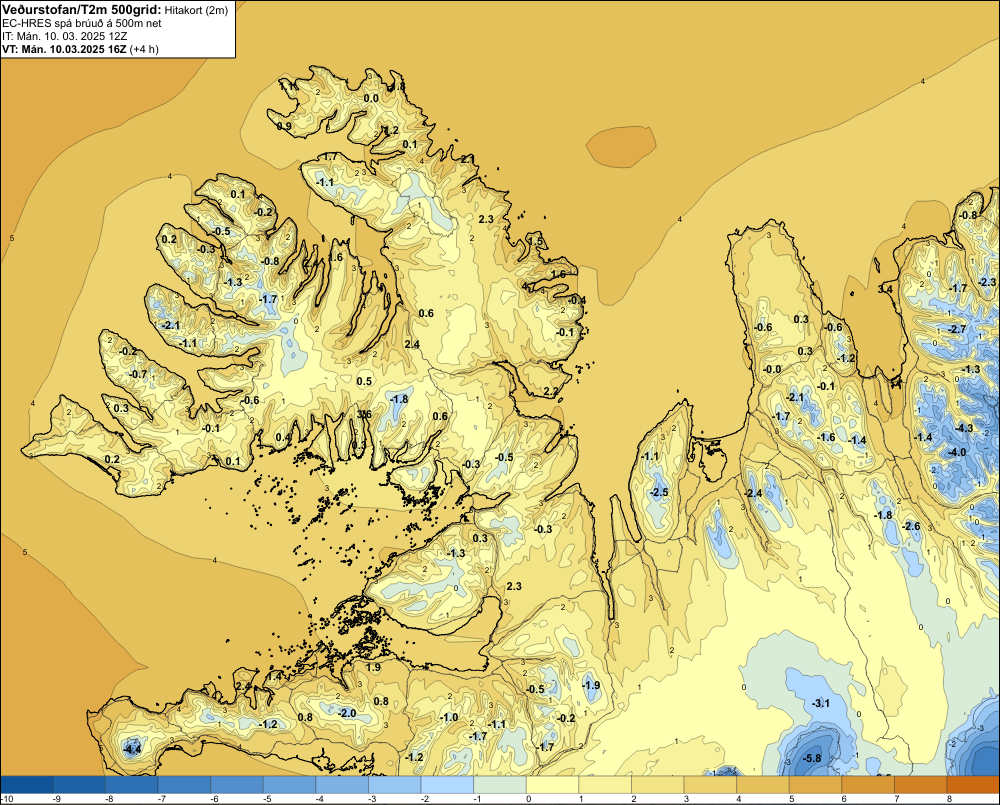This screenshot has width=1000, height=805.
Task: Click the '-3.1' temperature value
Action: (x=821, y=703)
